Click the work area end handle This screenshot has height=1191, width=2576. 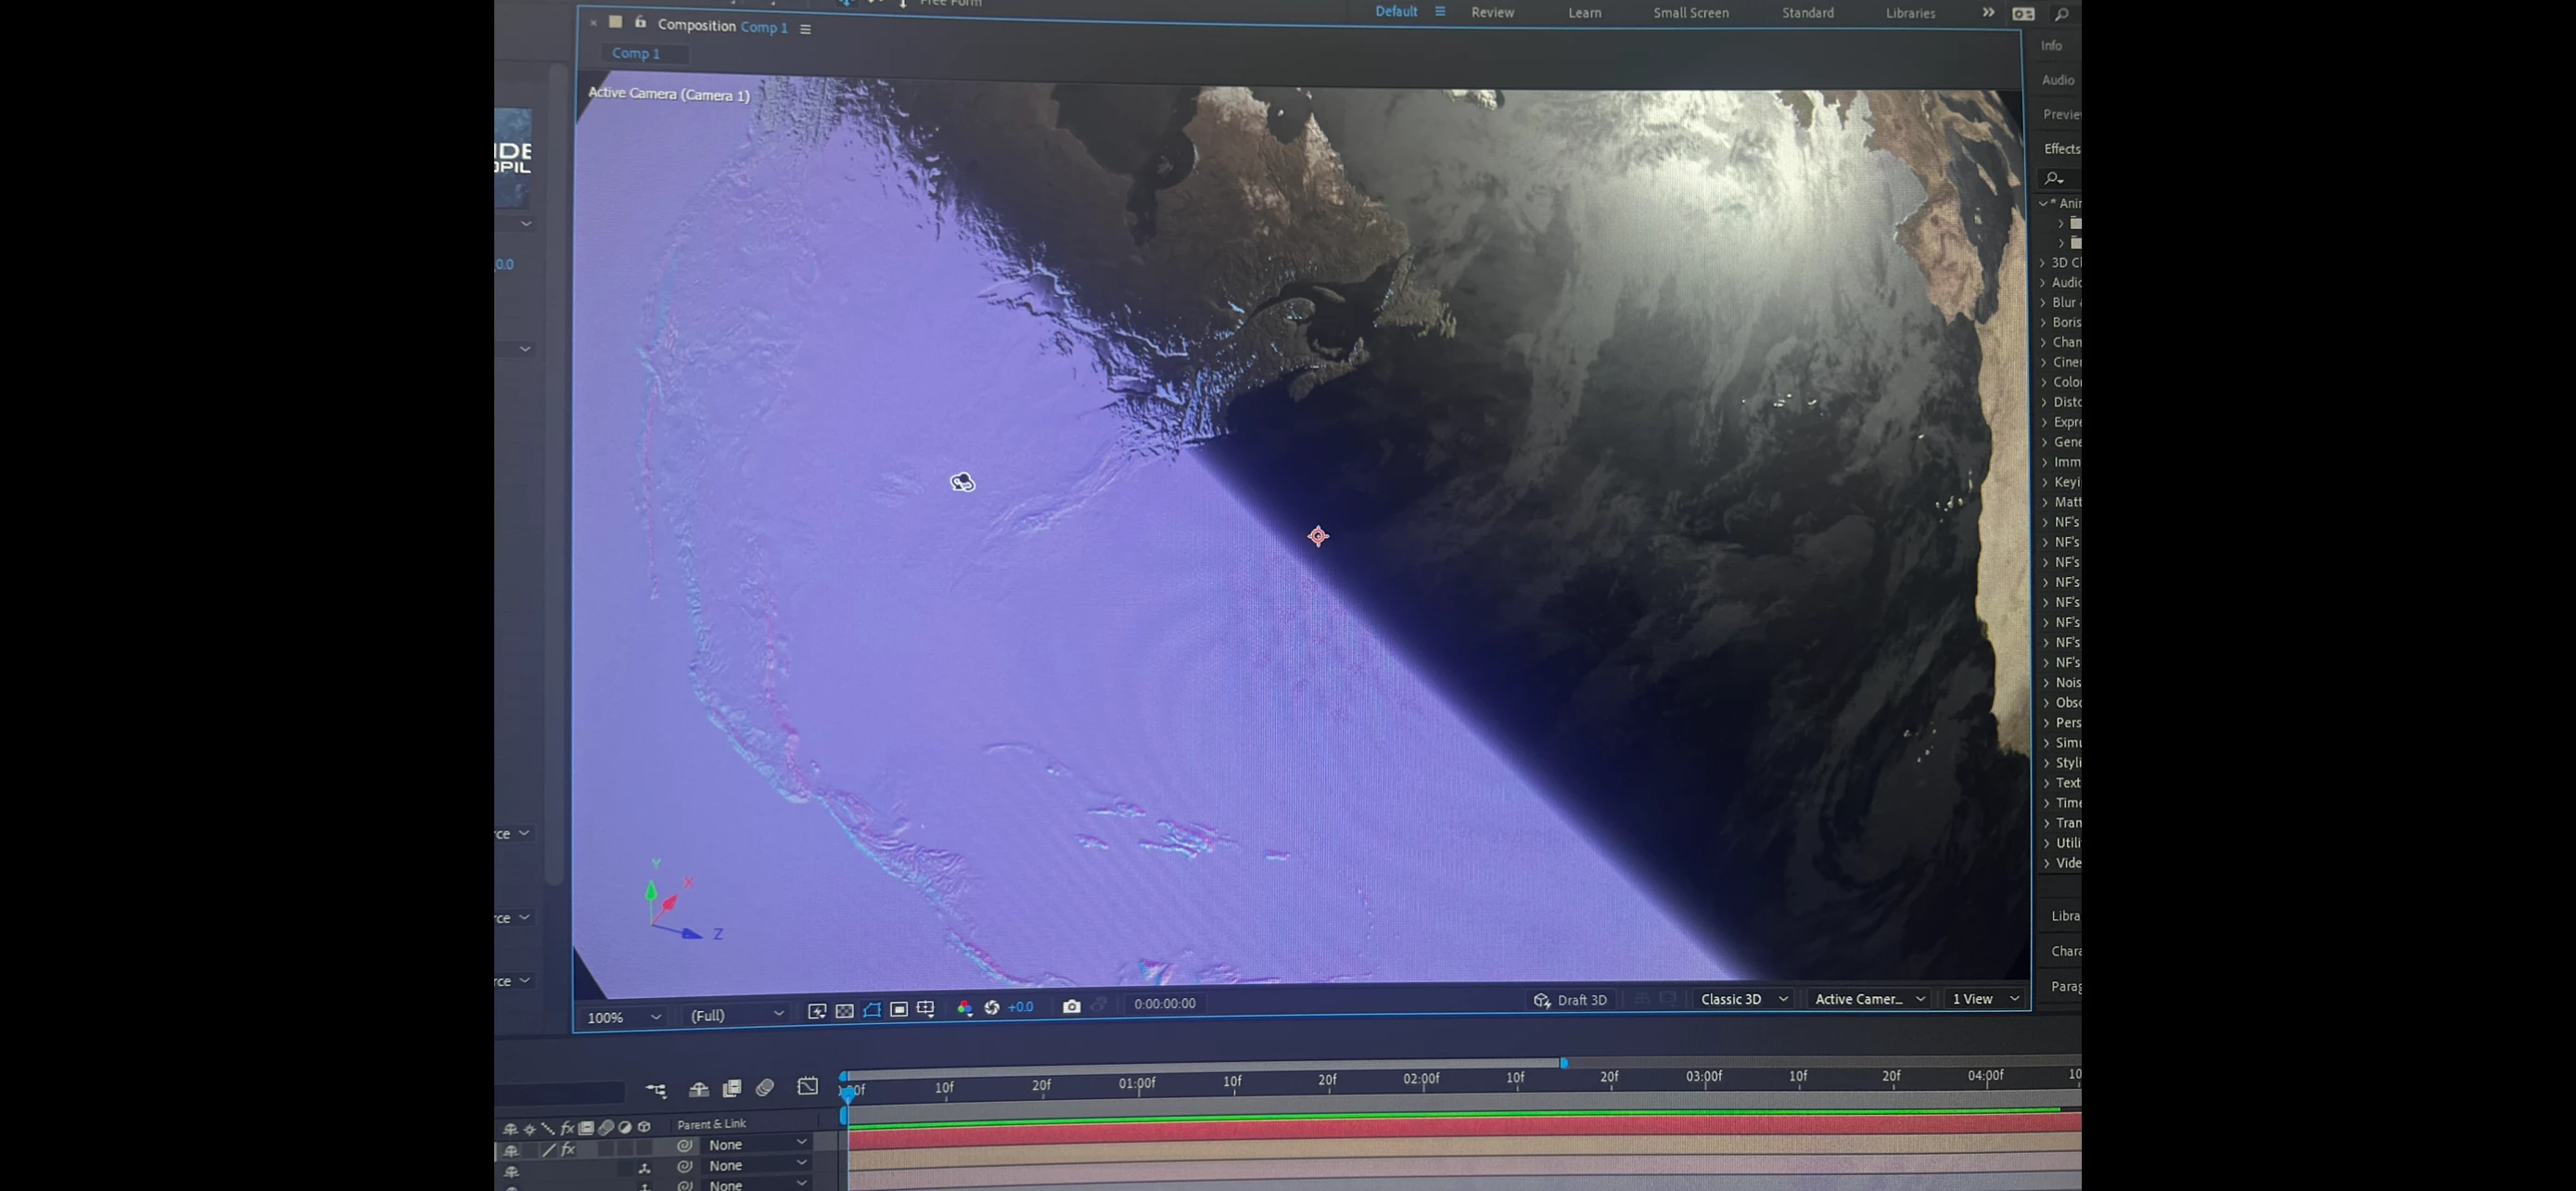(1564, 1063)
